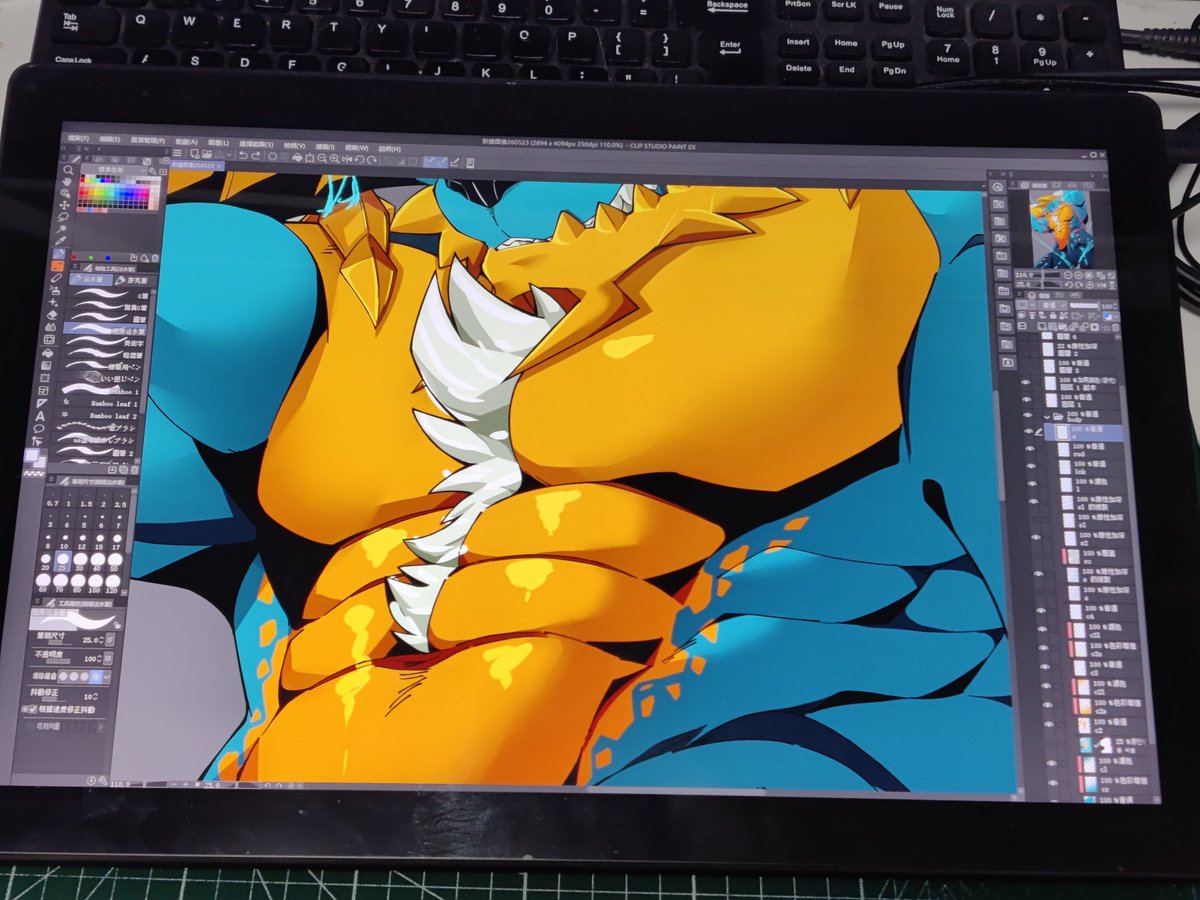
Task: Toggle visibility of sc layer
Action: pyautogui.click(x=1037, y=556)
